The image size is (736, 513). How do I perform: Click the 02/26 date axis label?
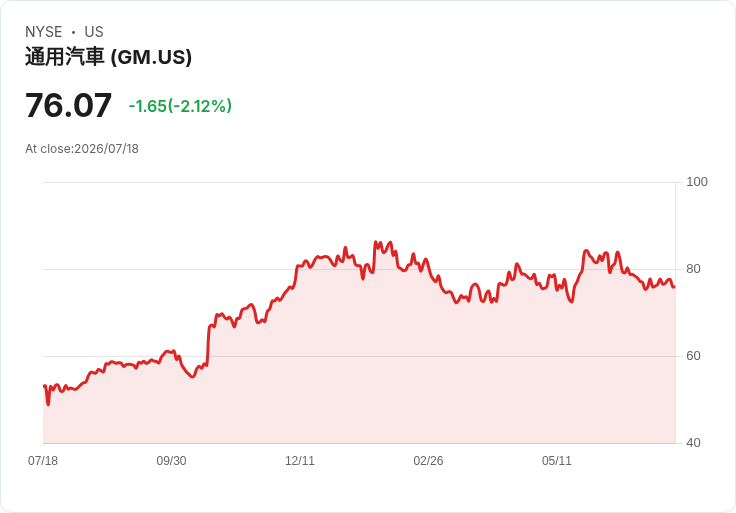pos(428,461)
